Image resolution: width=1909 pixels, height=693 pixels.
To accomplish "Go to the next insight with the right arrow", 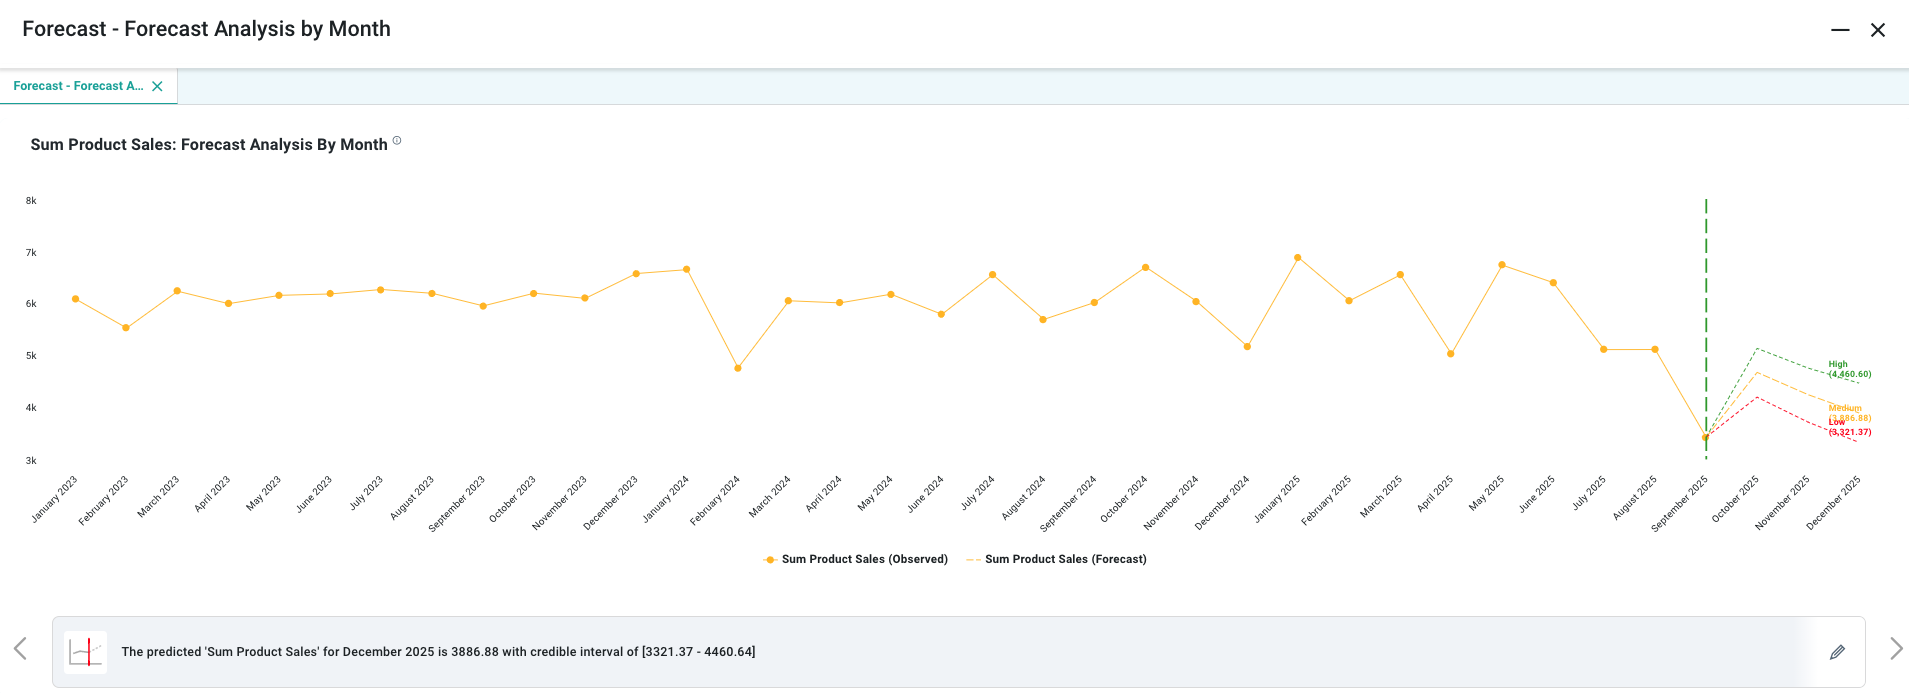I will tap(1895, 649).
